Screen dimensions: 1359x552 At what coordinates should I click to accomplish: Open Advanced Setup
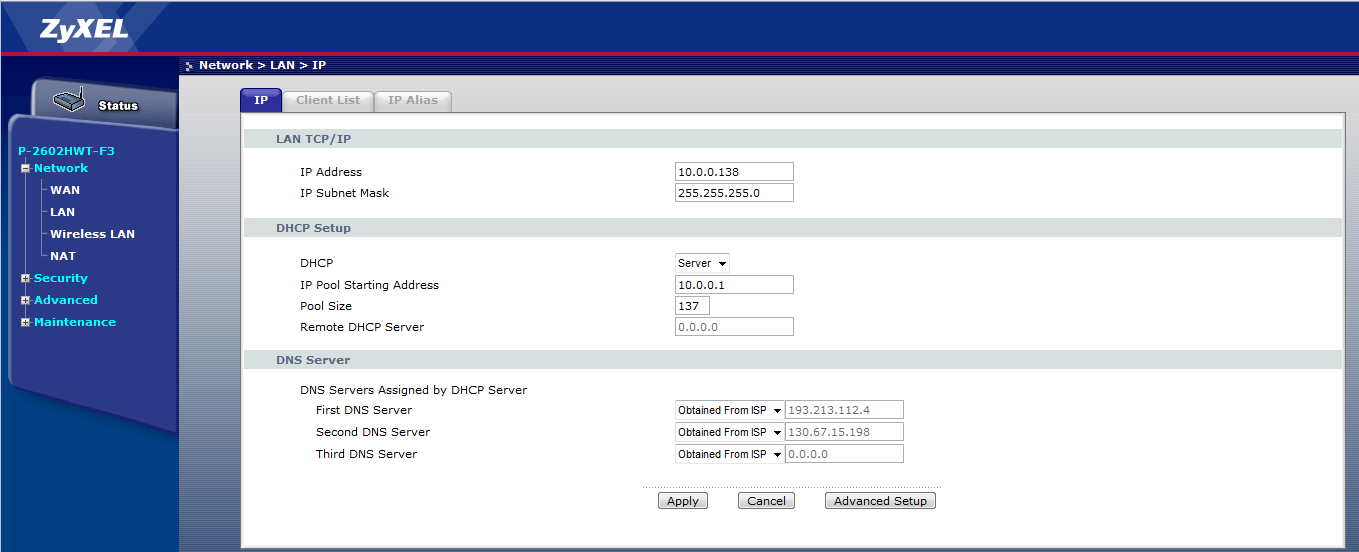880,501
